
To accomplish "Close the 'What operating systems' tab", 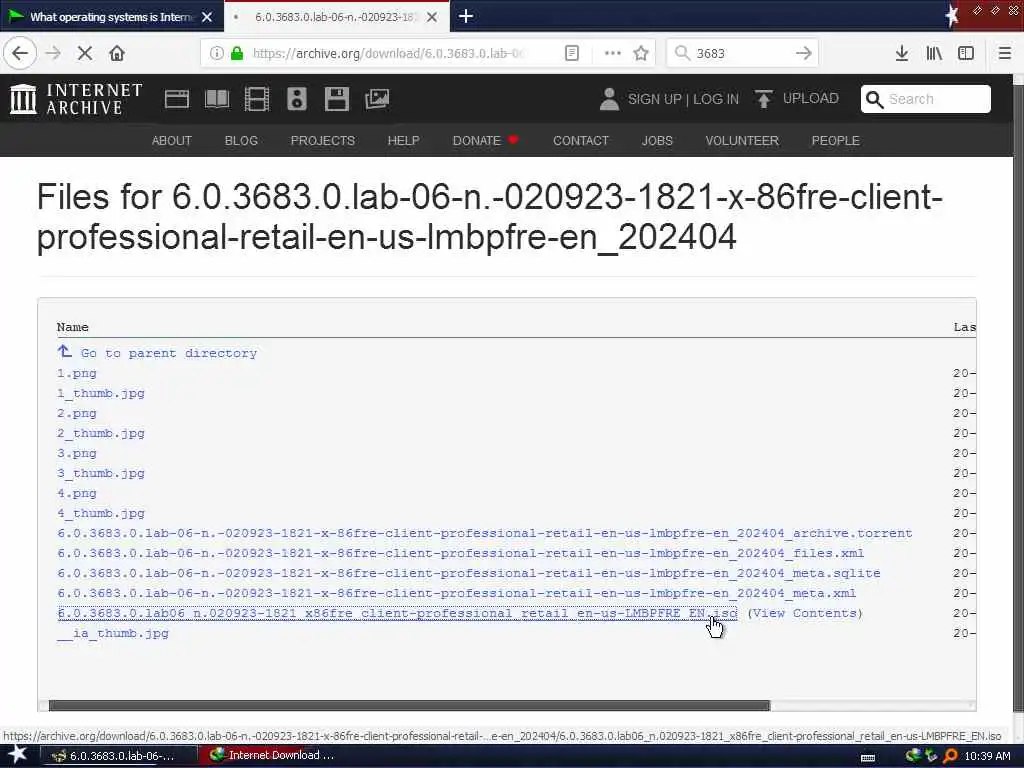I will (207, 17).
